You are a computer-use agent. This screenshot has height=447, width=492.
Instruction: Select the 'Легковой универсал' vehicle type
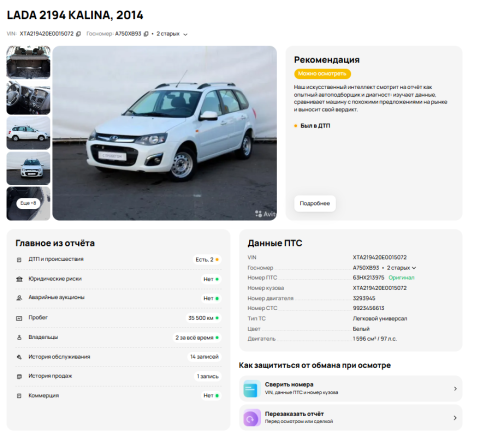380,319
